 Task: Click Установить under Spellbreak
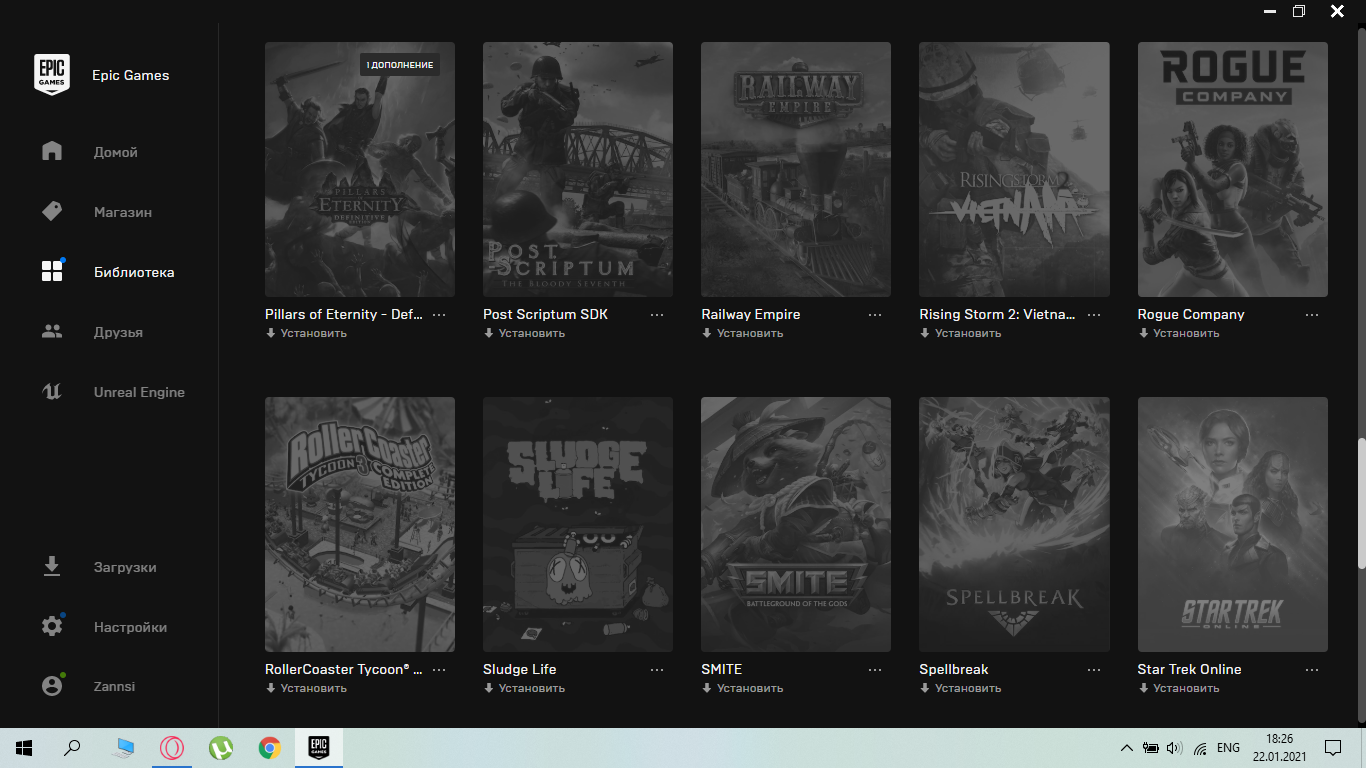[x=960, y=688]
